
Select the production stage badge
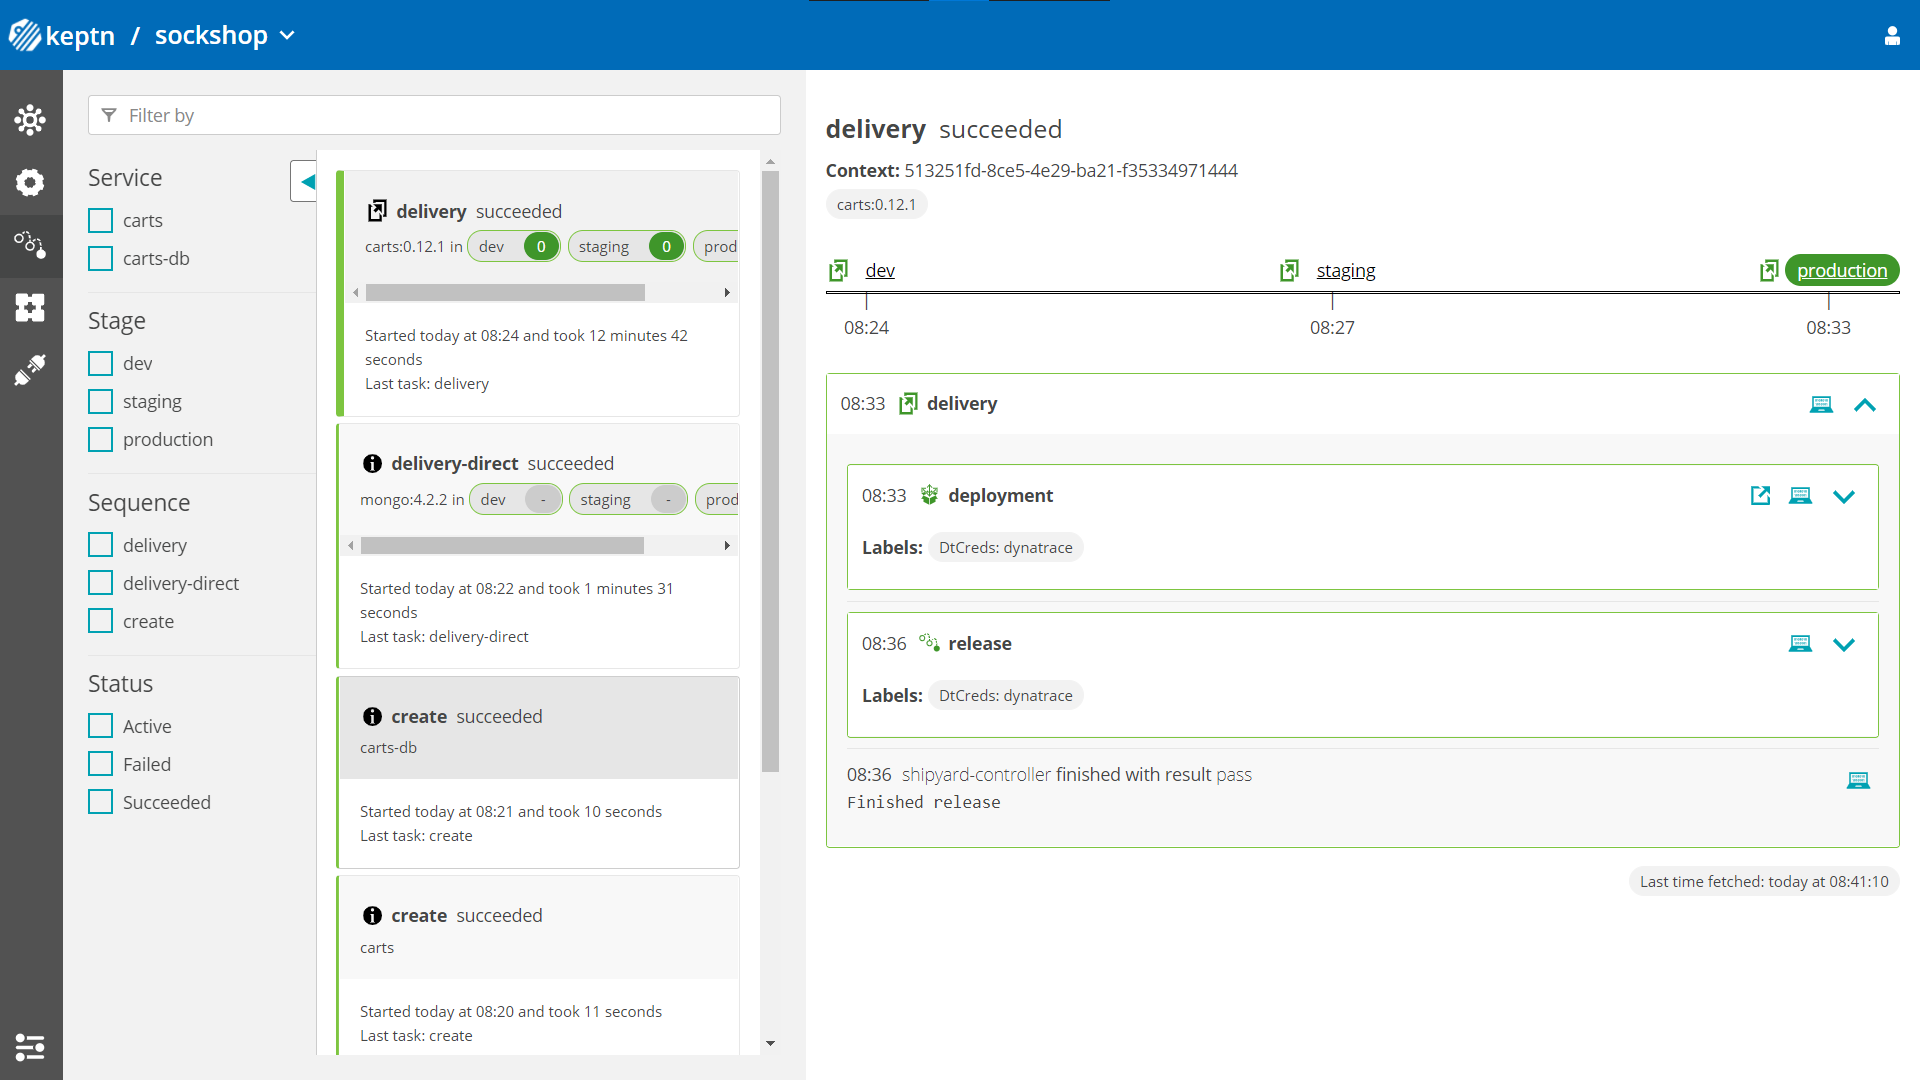(1842, 270)
